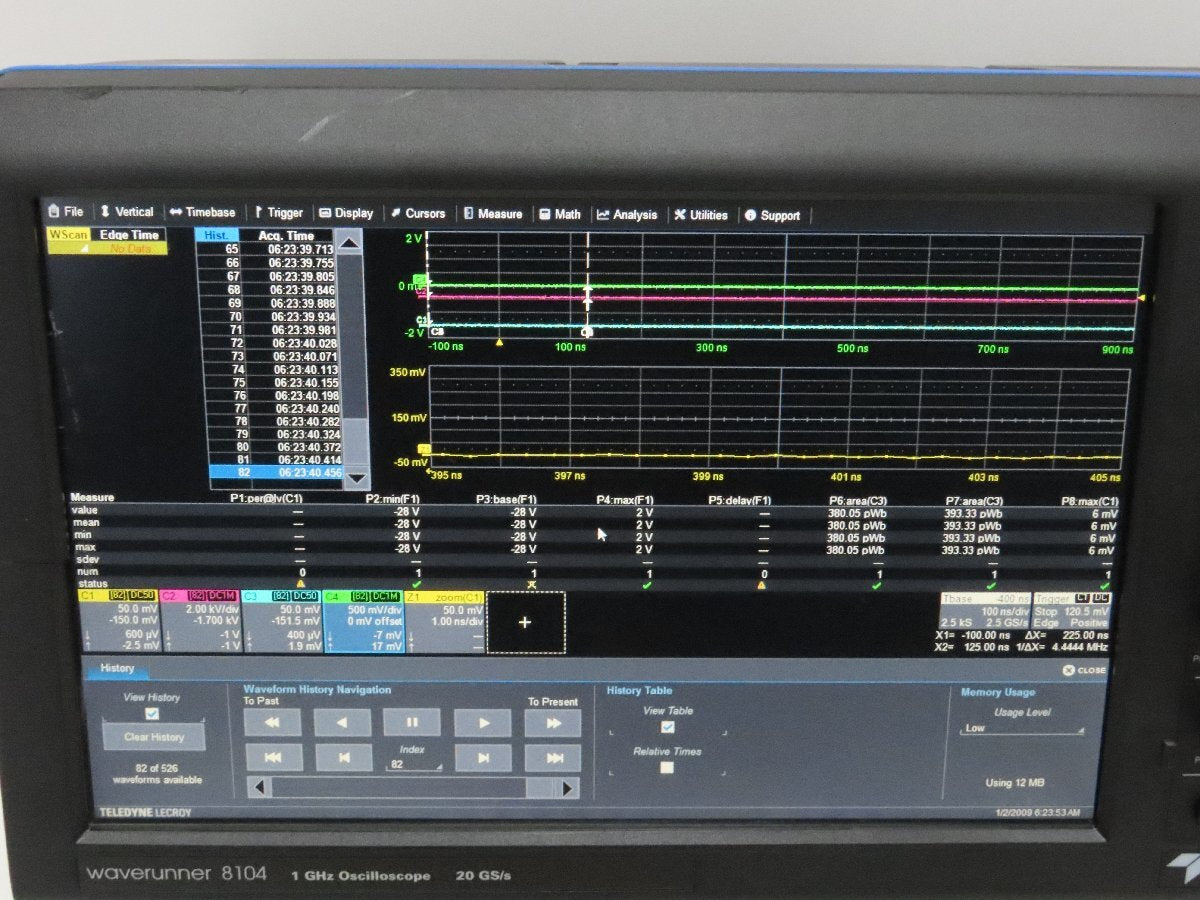
Task: Click the plus box to add a trace
Action: [526, 622]
